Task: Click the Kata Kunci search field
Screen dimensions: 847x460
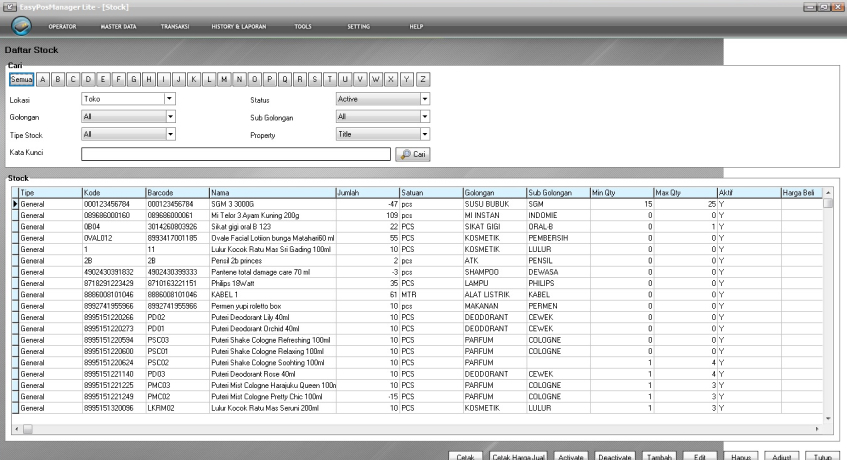Action: click(x=235, y=154)
